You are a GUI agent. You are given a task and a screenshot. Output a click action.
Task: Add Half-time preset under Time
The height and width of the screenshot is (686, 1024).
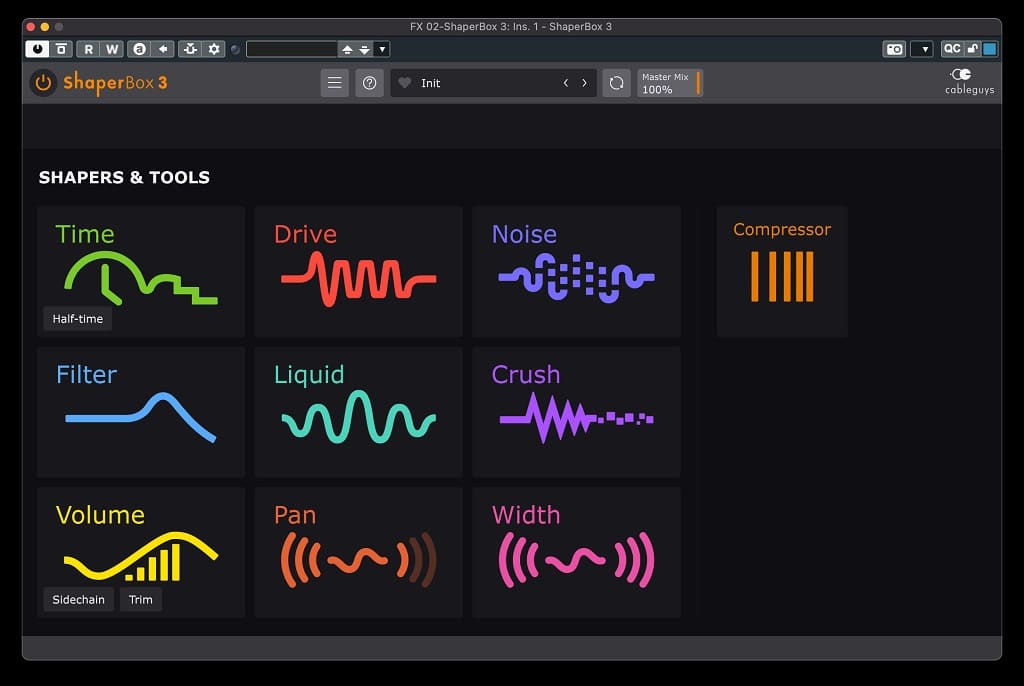(78, 319)
